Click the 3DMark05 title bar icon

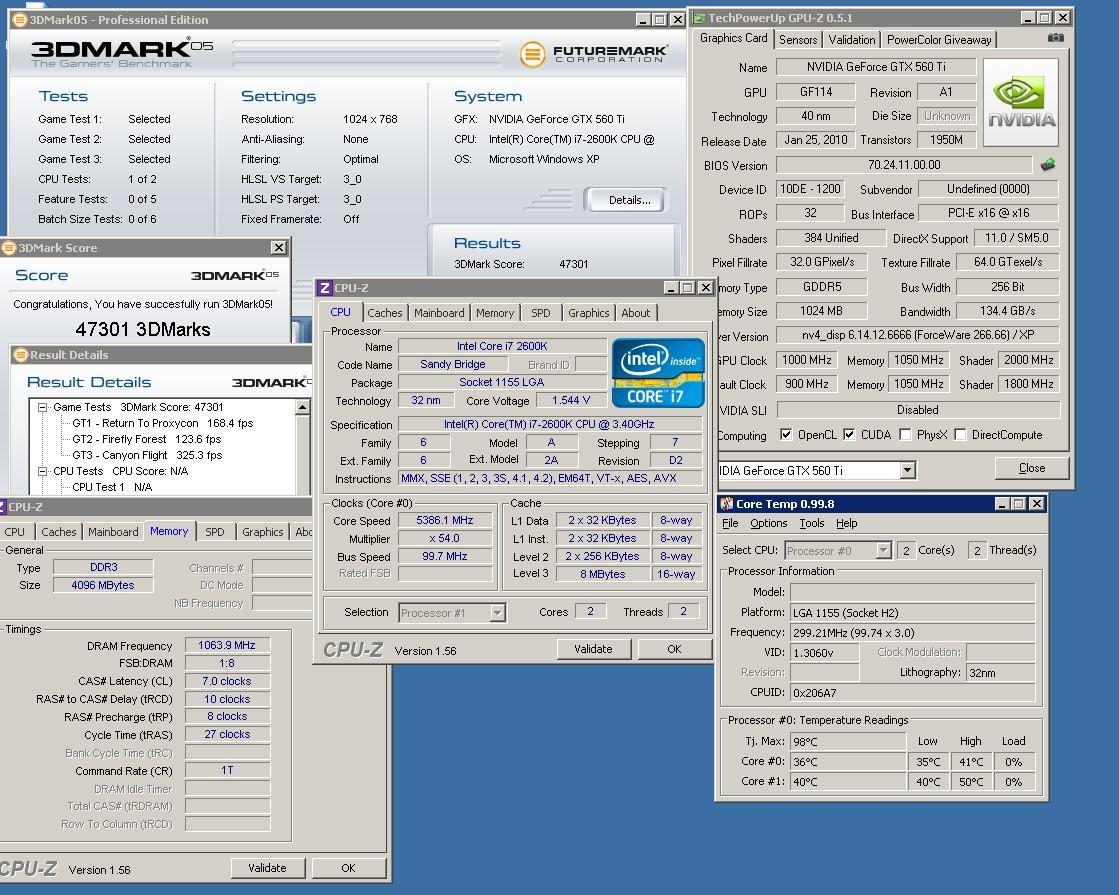pyautogui.click(x=21, y=19)
